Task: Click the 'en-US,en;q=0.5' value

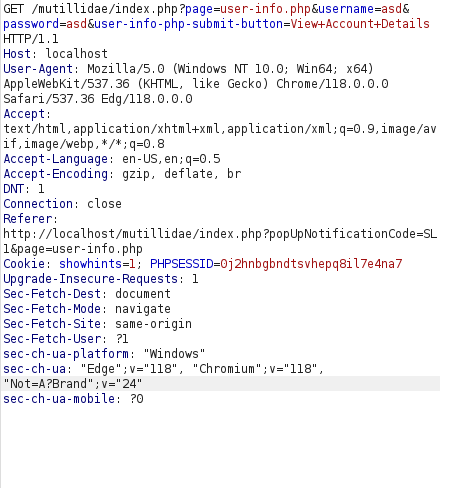Action: click(x=171, y=159)
